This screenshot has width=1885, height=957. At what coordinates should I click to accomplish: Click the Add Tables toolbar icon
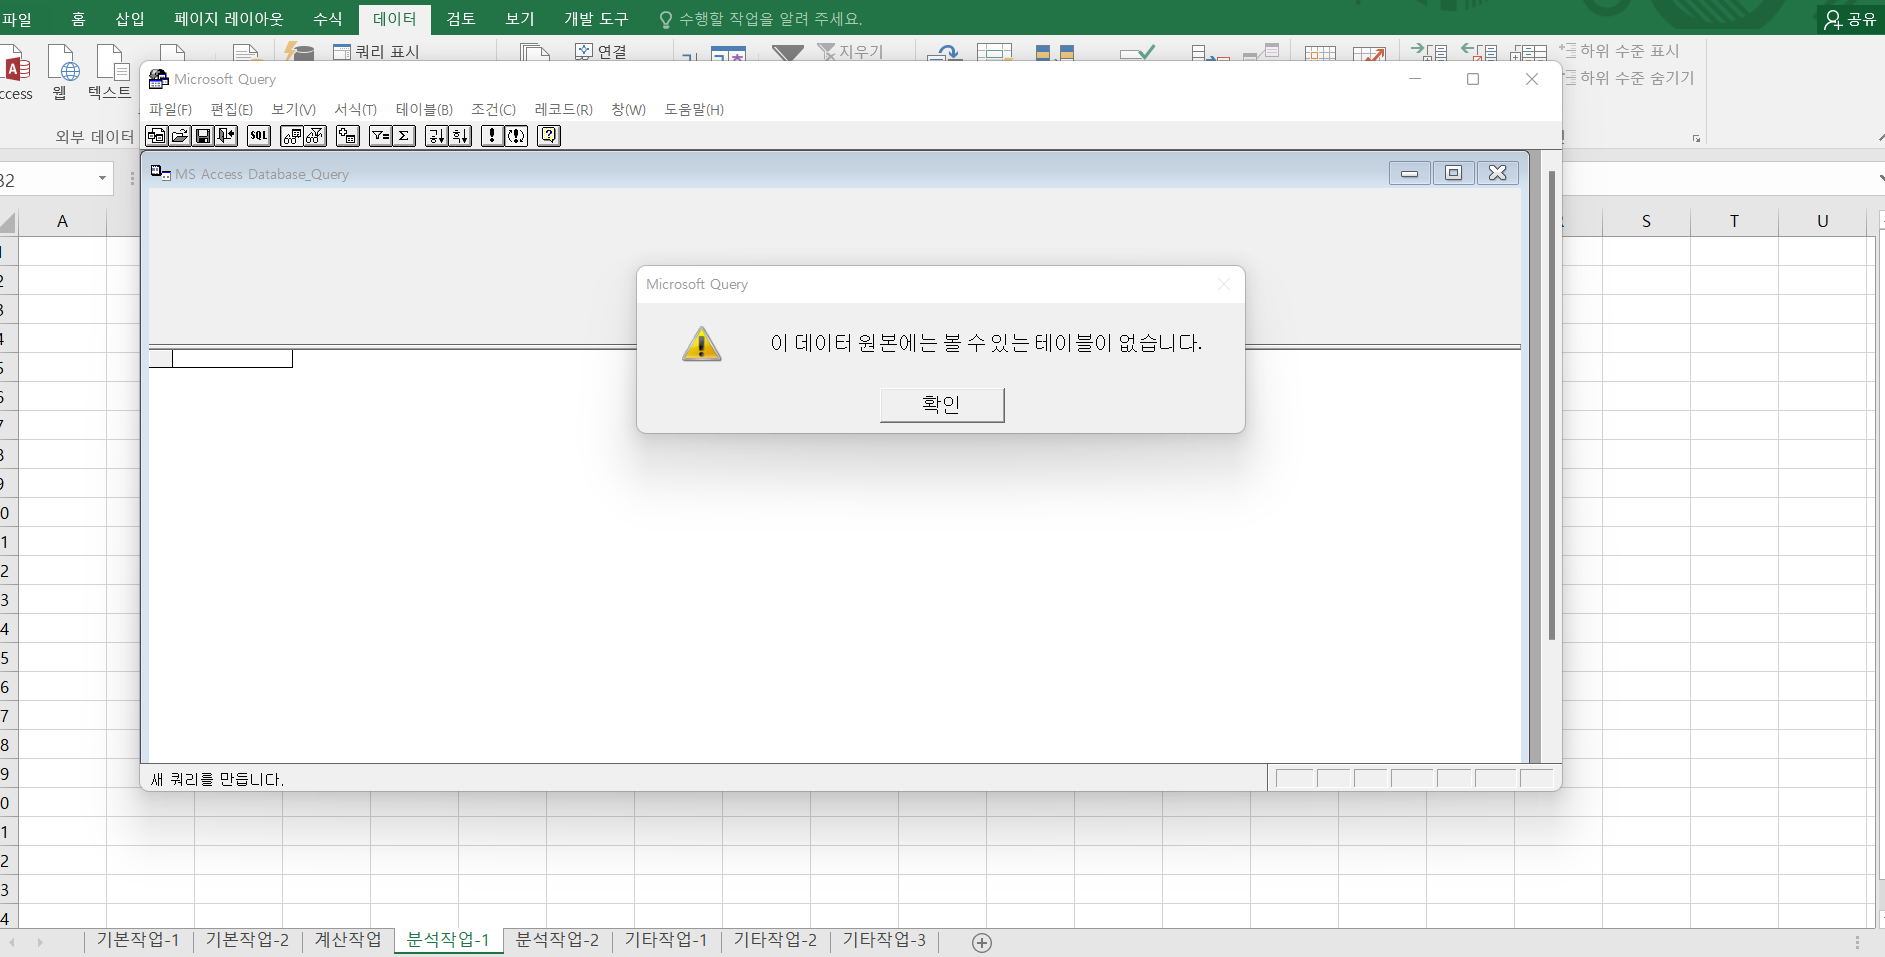click(348, 136)
